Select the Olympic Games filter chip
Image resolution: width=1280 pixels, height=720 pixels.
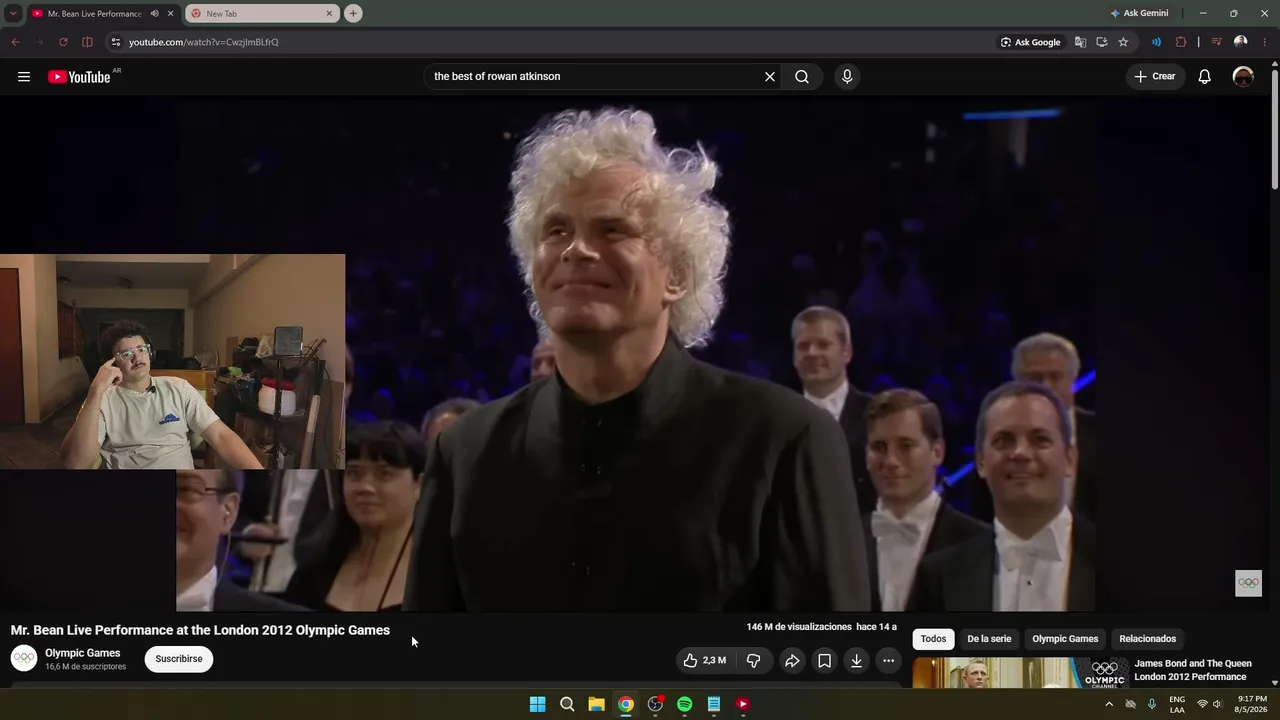[1065, 639]
